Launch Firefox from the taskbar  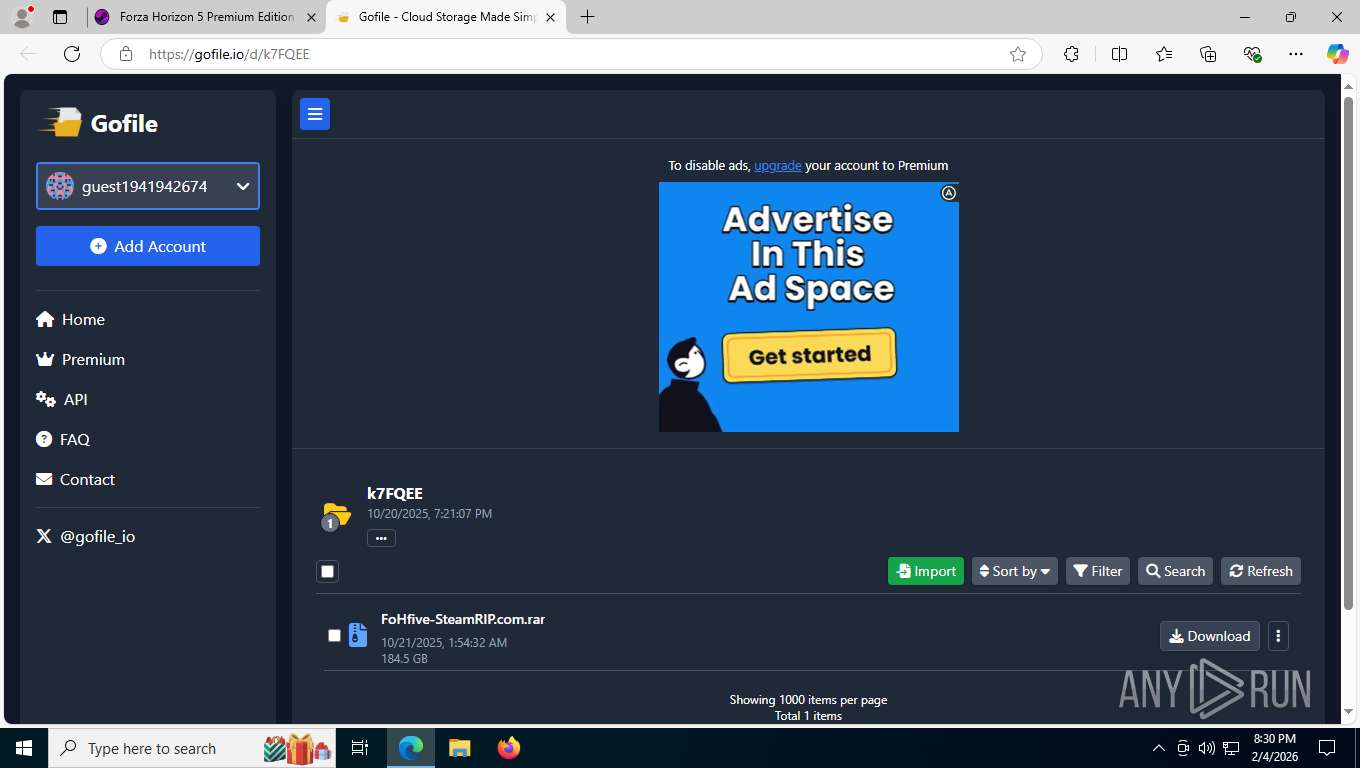pyautogui.click(x=509, y=748)
